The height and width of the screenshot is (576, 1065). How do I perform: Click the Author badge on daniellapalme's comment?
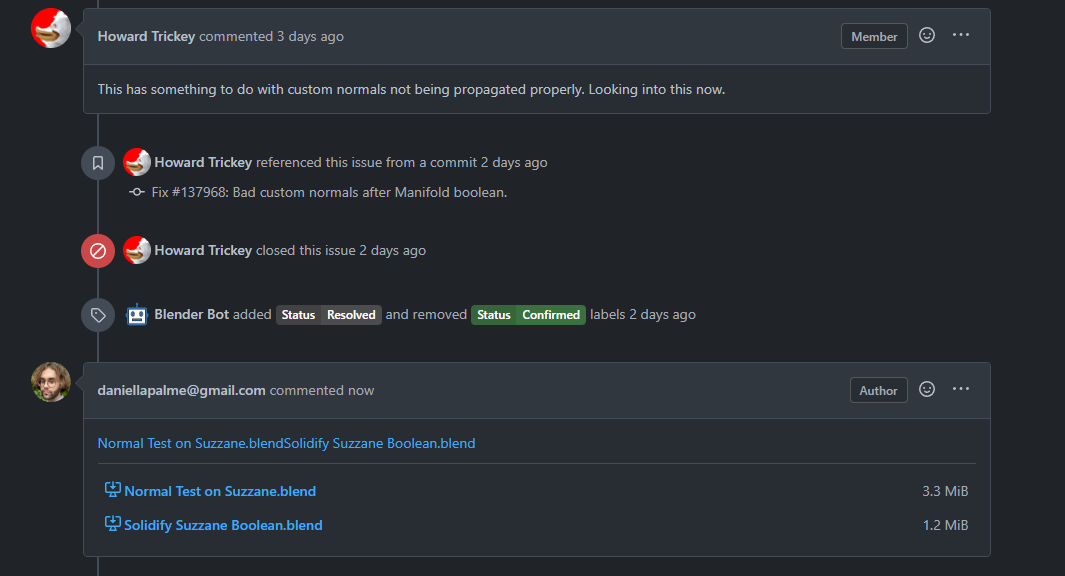click(x=878, y=391)
